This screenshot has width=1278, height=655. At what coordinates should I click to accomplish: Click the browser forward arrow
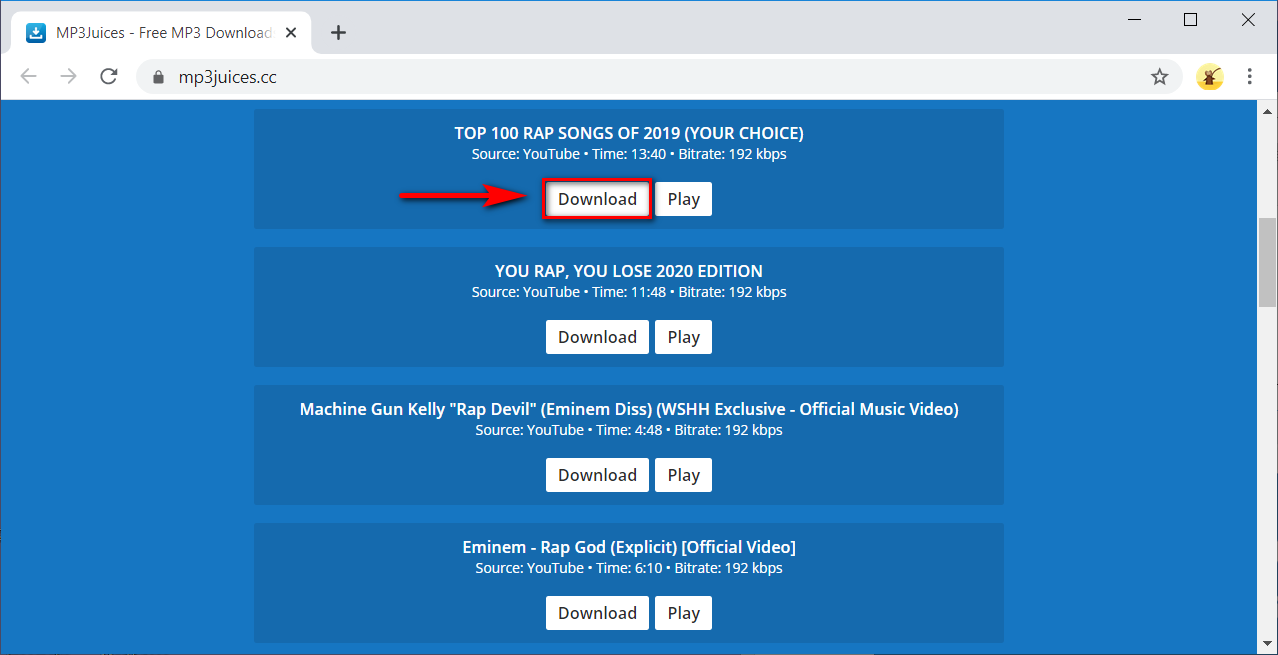(x=68, y=77)
